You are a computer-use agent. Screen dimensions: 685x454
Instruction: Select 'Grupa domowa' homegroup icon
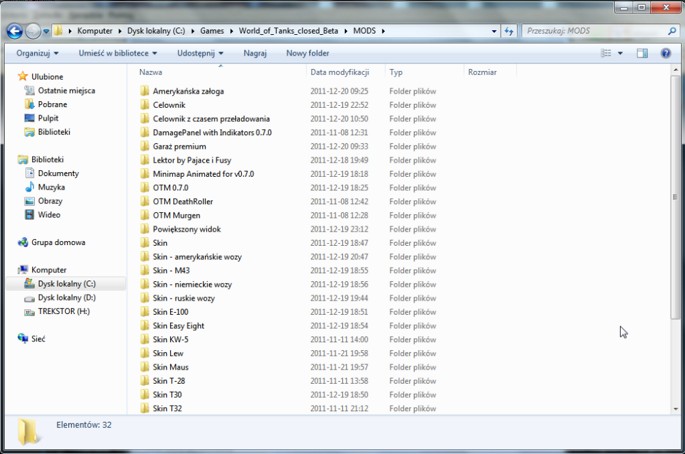point(23,242)
